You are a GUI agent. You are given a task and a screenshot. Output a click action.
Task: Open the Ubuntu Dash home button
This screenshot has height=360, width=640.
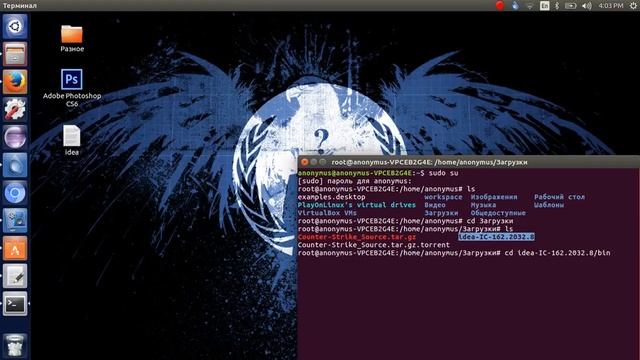(15, 27)
